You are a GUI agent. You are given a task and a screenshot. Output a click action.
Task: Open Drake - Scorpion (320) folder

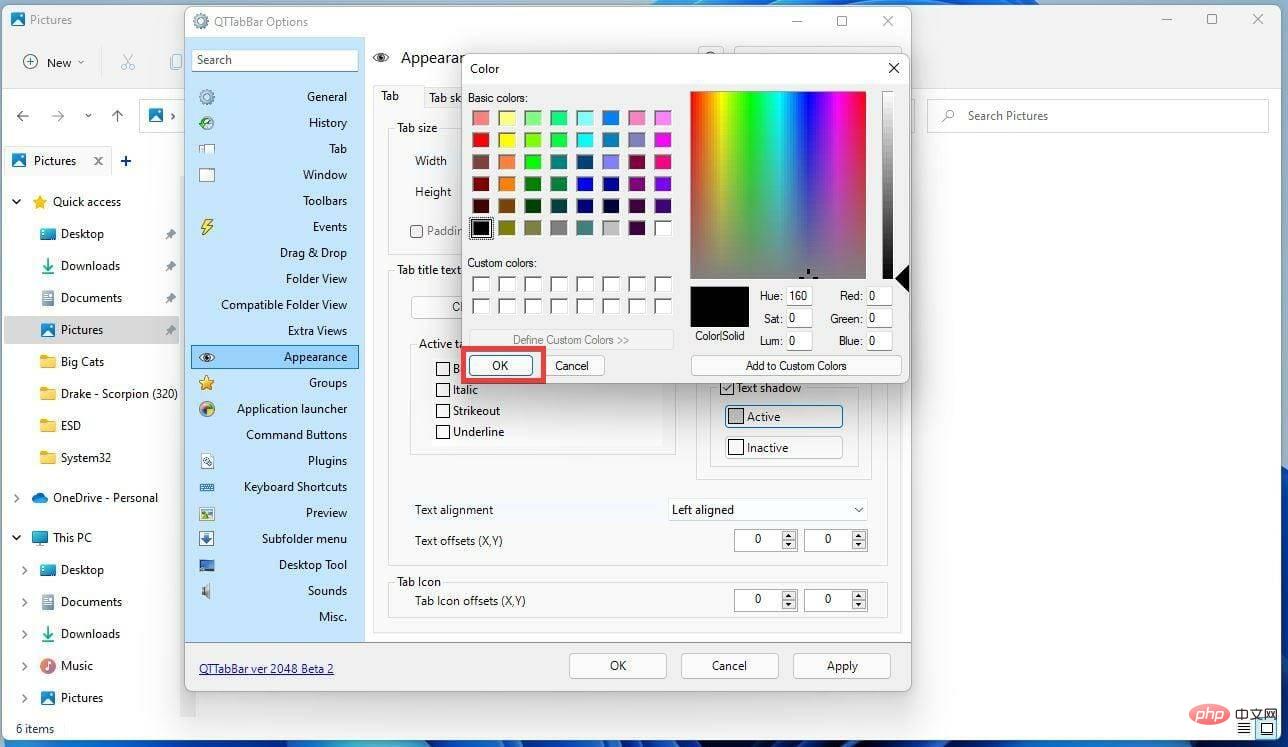[107, 394]
